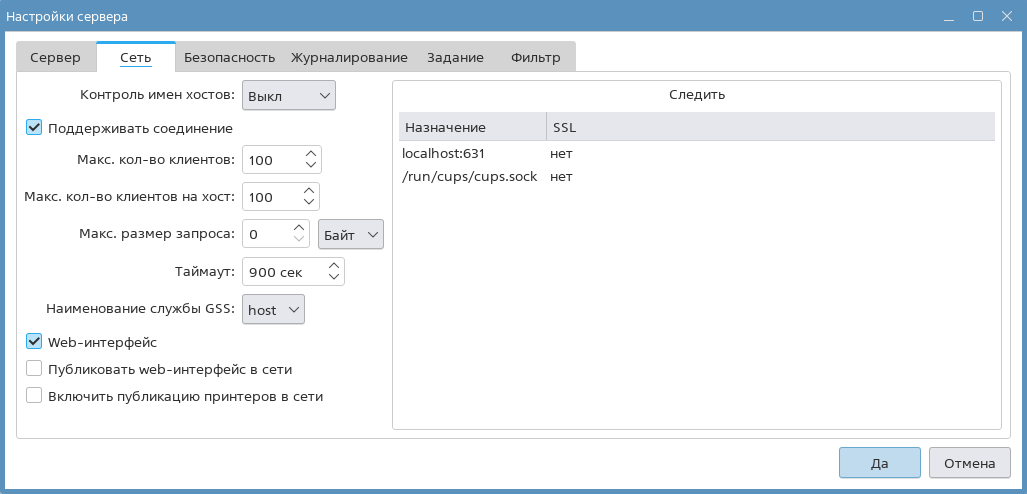Click into the Таймаут input field
The height and width of the screenshot is (494, 1027).
(283, 271)
